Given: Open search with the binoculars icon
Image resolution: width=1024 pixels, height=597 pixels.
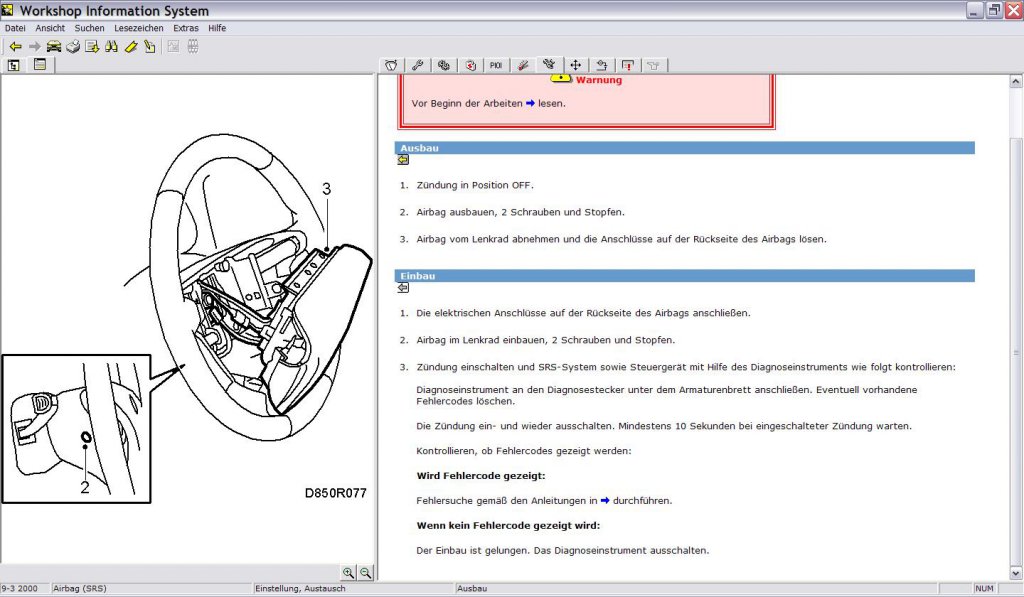Looking at the screenshot, I should [111, 46].
